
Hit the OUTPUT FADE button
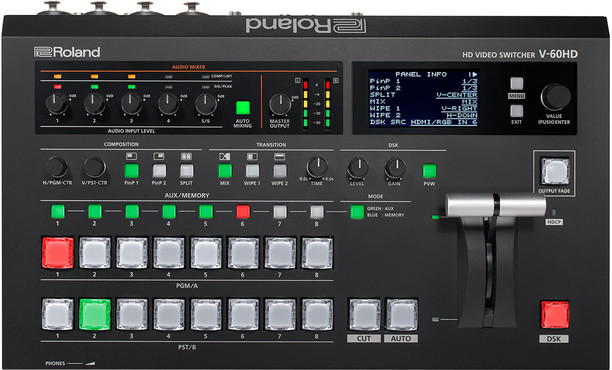[x=555, y=171]
